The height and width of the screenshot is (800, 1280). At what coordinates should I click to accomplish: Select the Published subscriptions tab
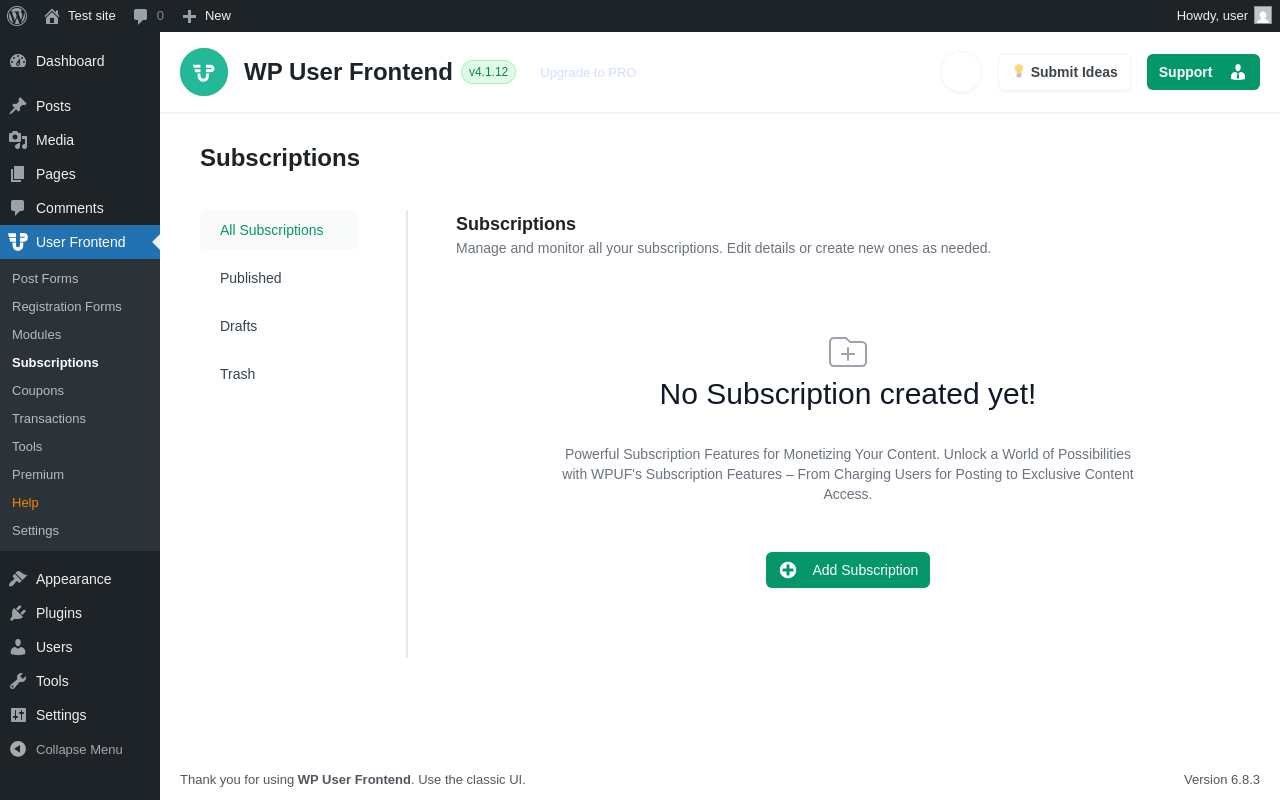click(x=251, y=278)
